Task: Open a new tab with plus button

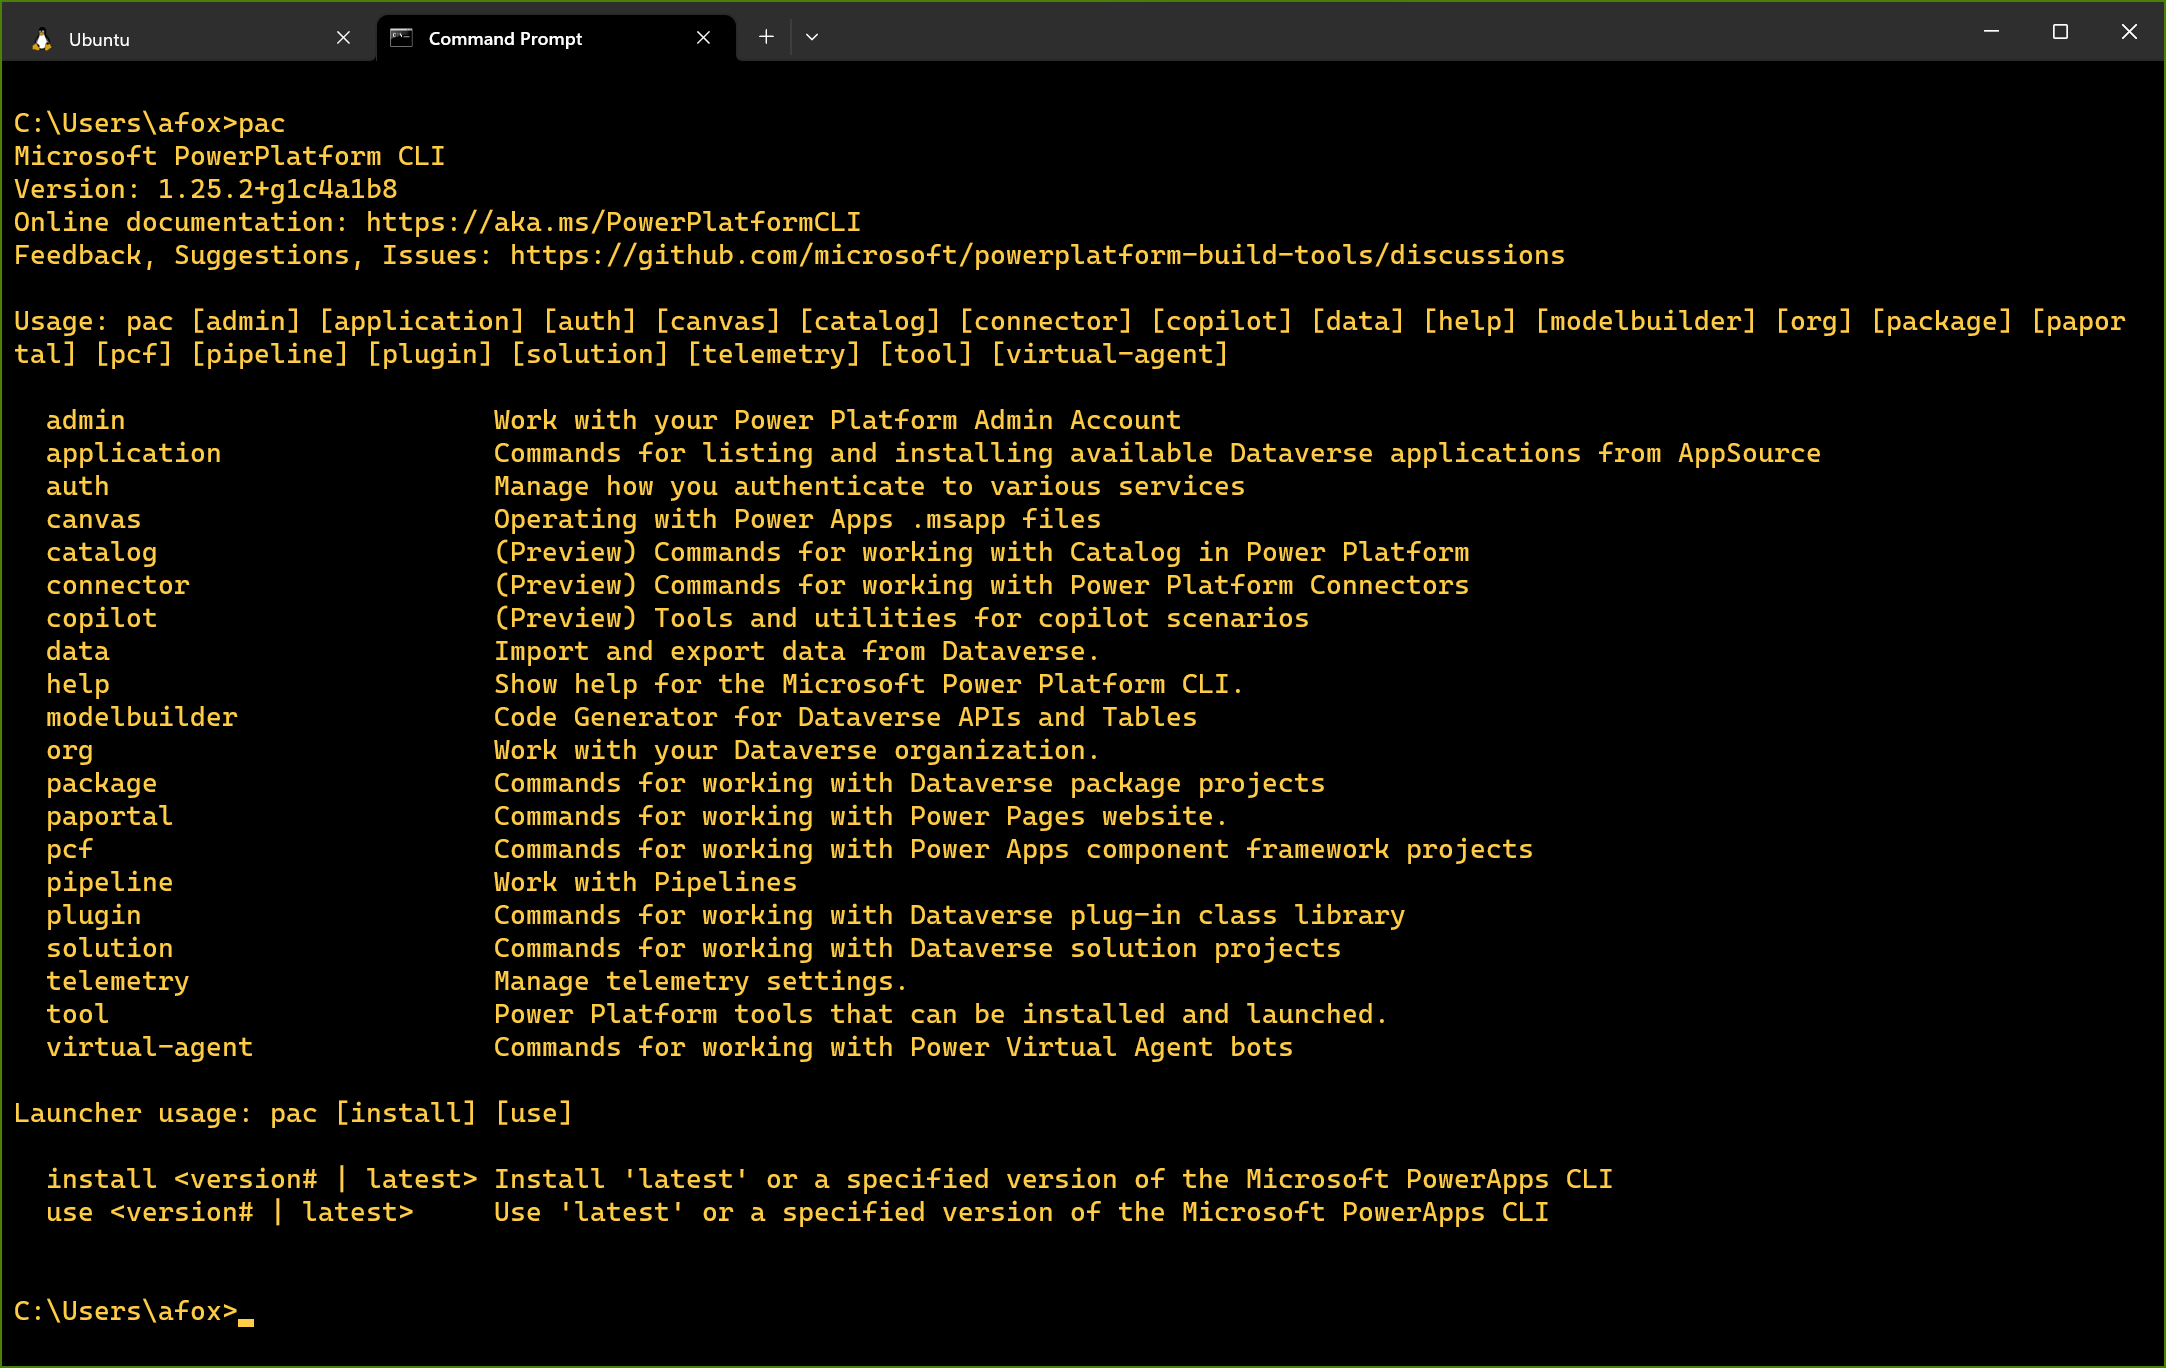Action: [766, 37]
